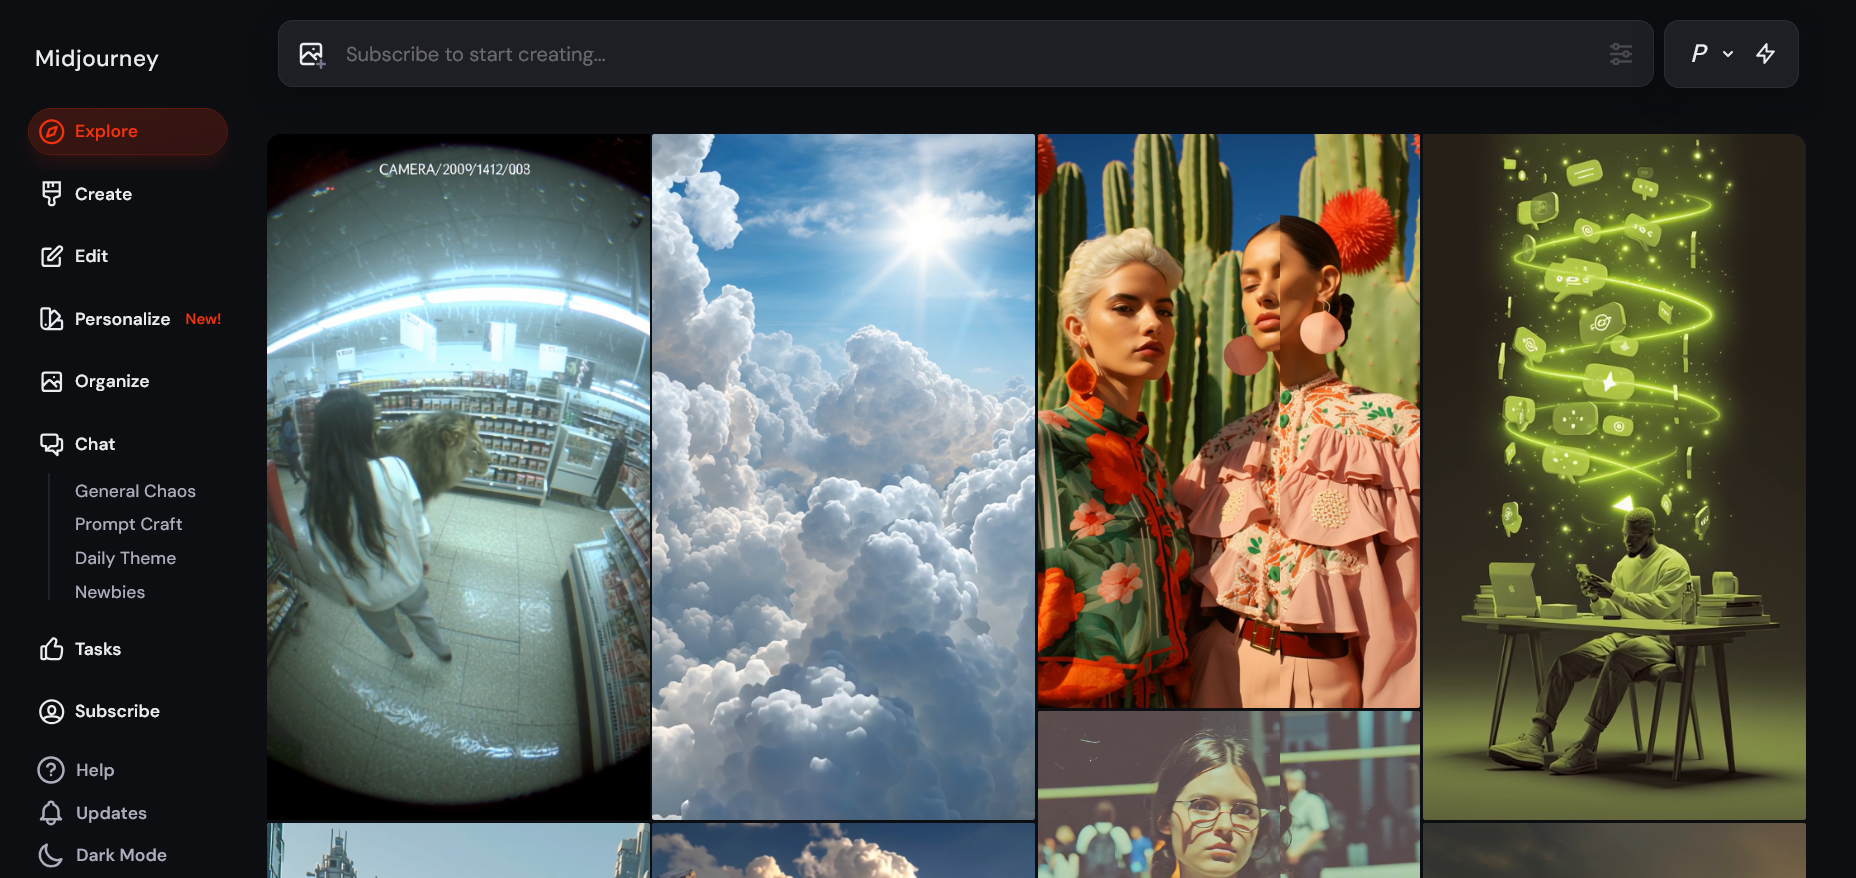Click the Tasks thumbs-up icon

52,649
